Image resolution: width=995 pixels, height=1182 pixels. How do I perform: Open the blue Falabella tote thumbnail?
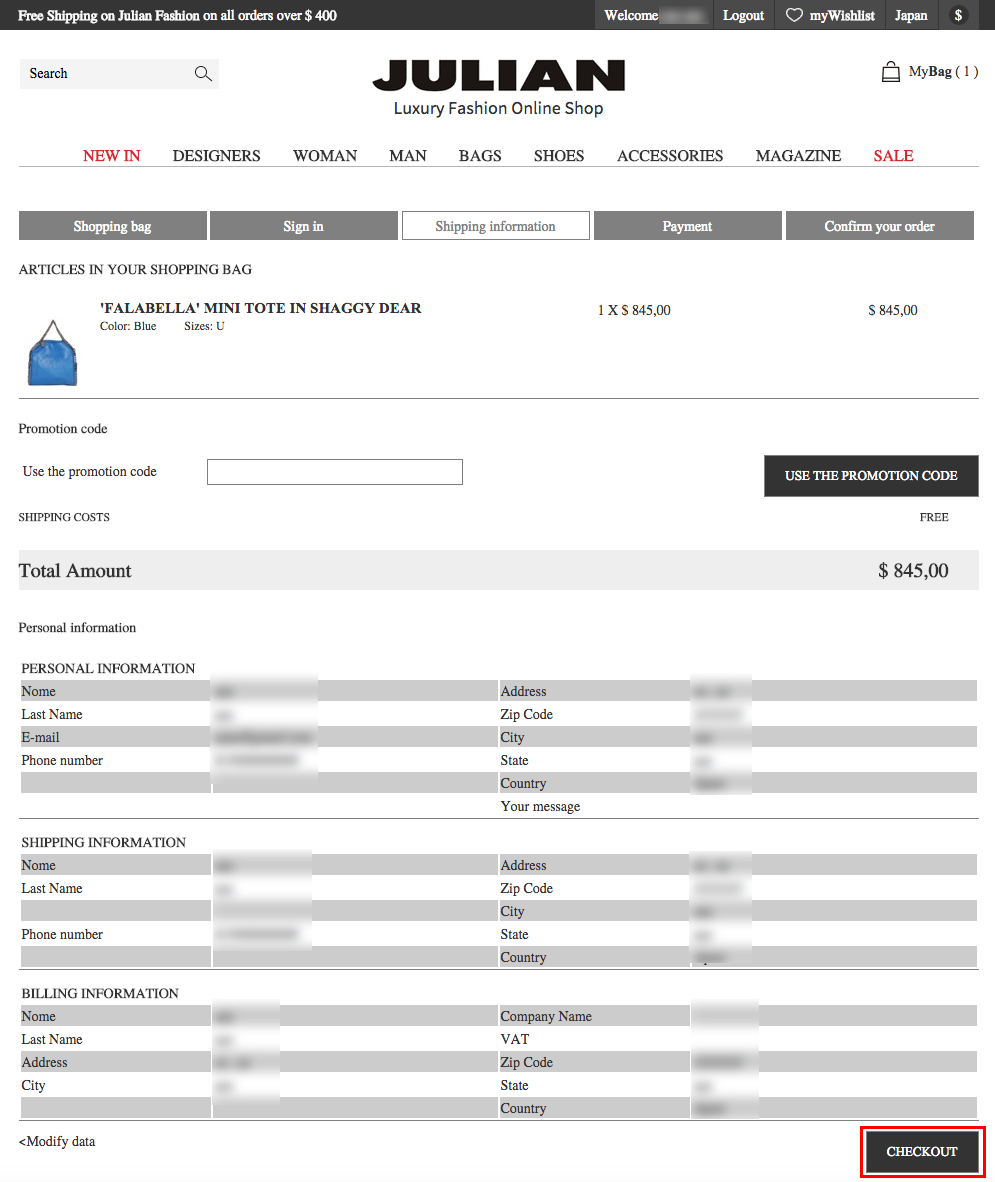pyautogui.click(x=52, y=353)
